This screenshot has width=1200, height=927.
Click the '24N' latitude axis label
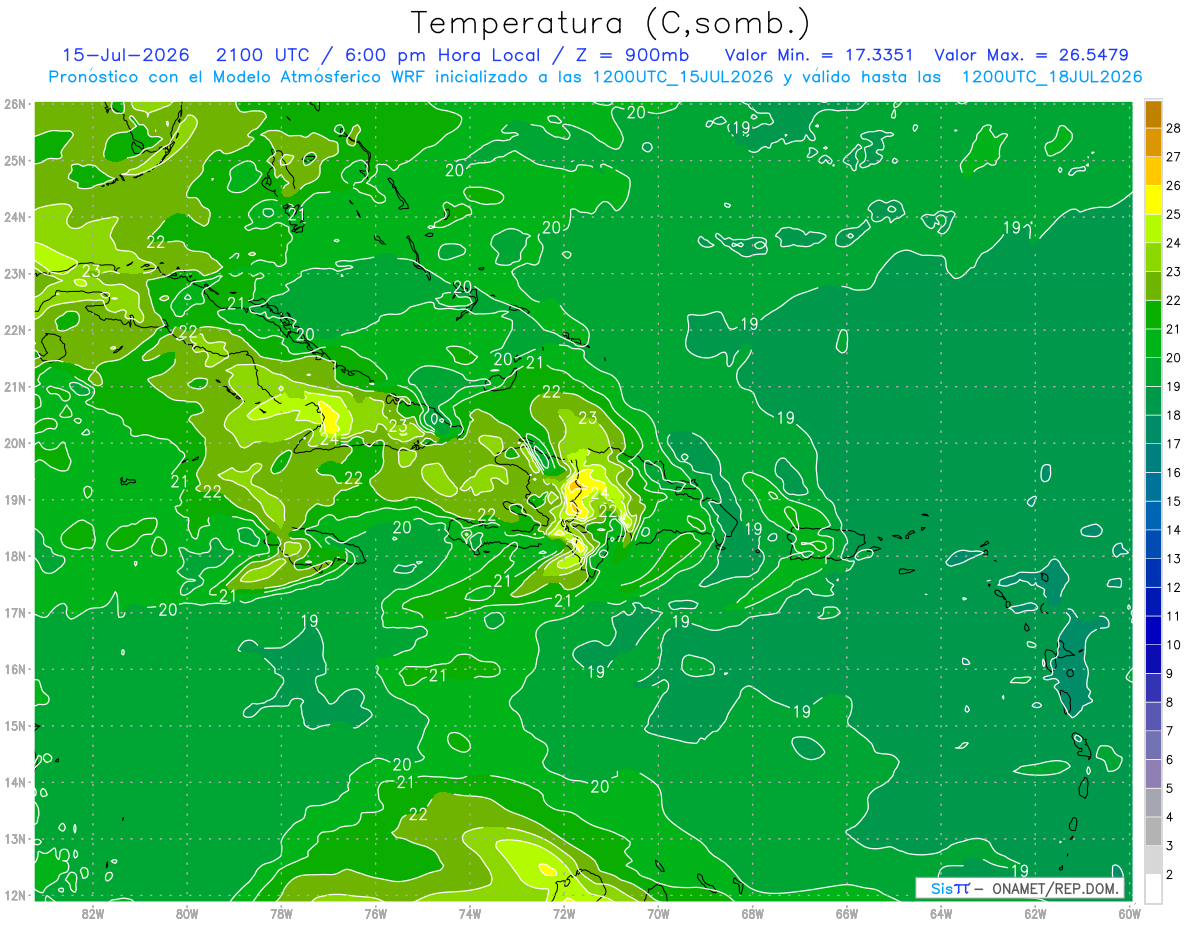click(15, 217)
